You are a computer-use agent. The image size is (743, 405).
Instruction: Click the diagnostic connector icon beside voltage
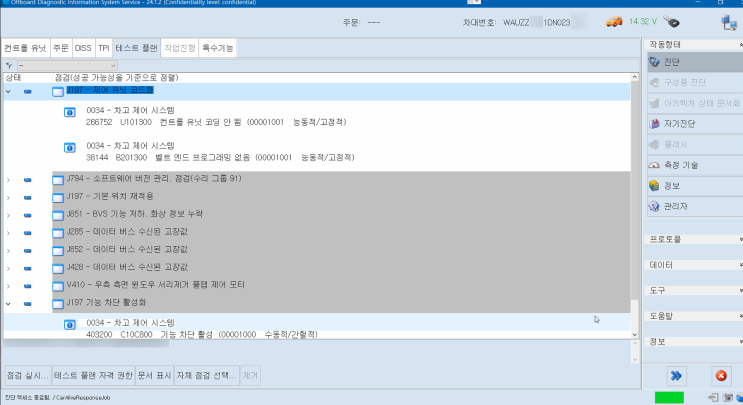tap(671, 21)
